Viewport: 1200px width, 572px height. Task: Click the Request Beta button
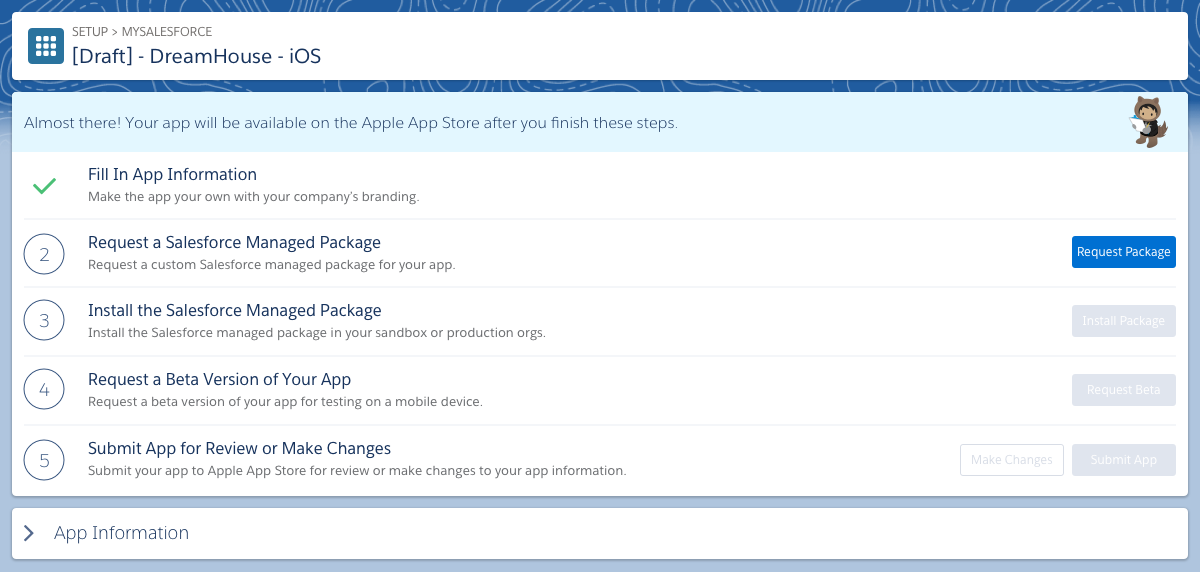coord(1124,390)
